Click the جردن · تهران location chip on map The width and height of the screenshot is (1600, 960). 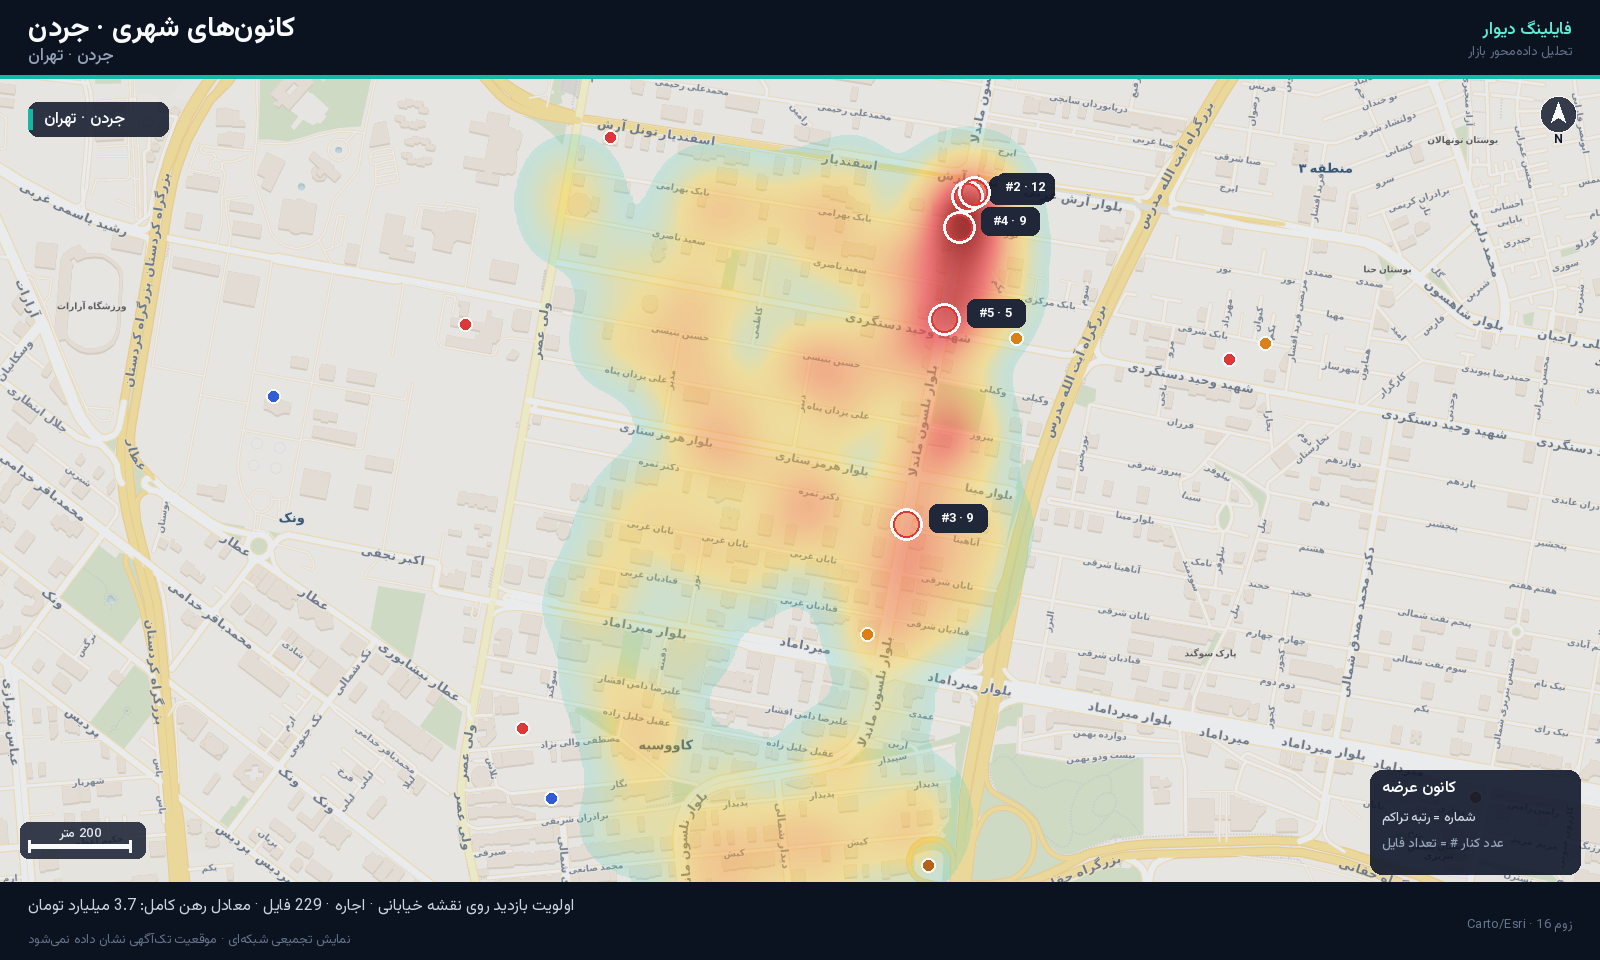[98, 119]
